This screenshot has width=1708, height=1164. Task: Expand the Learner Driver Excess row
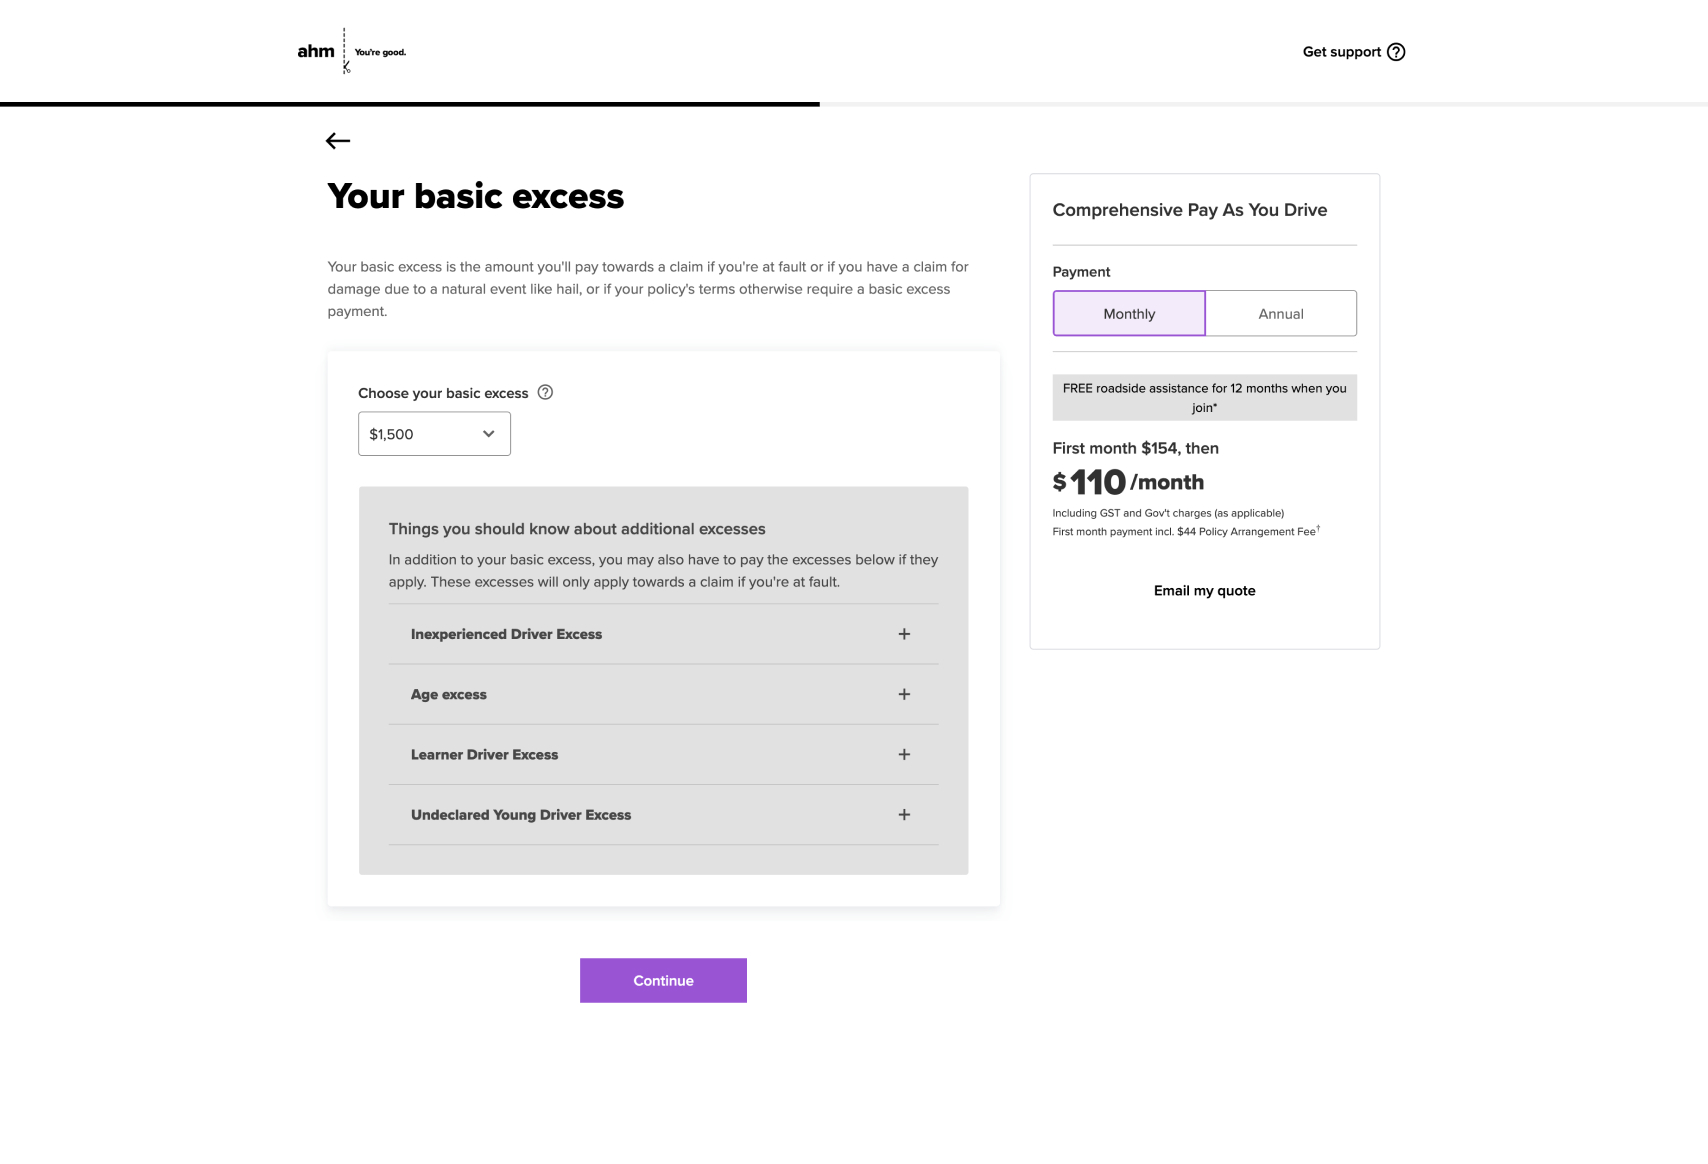pyautogui.click(x=484, y=755)
